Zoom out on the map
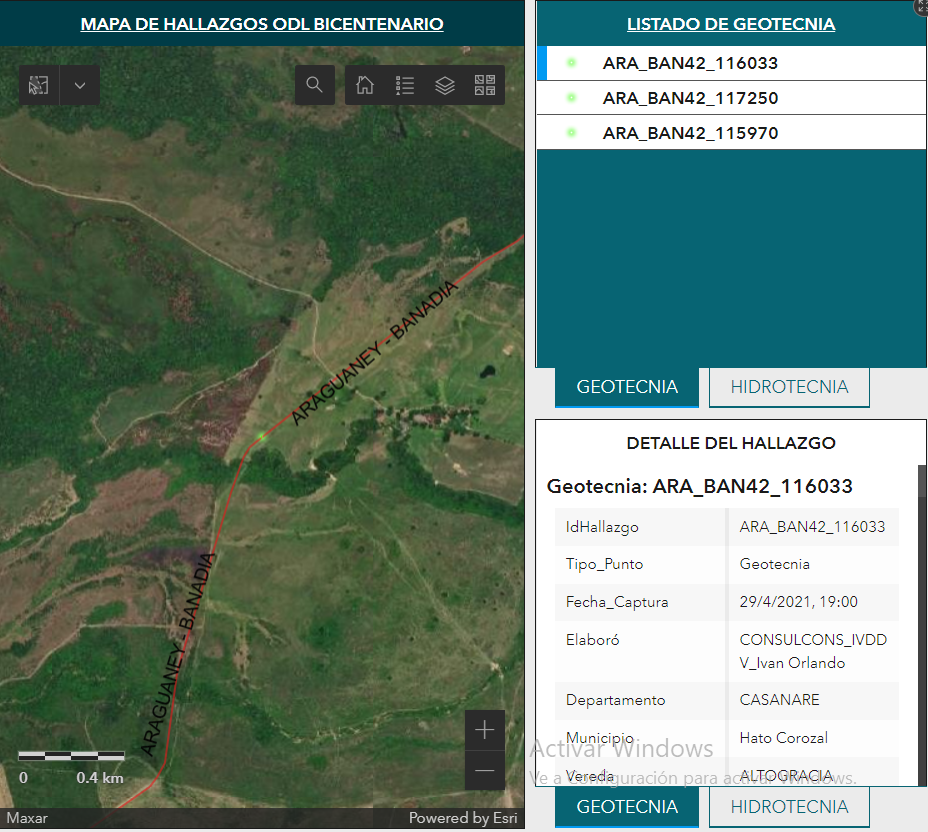Viewport: 928px width, 832px height. [485, 771]
